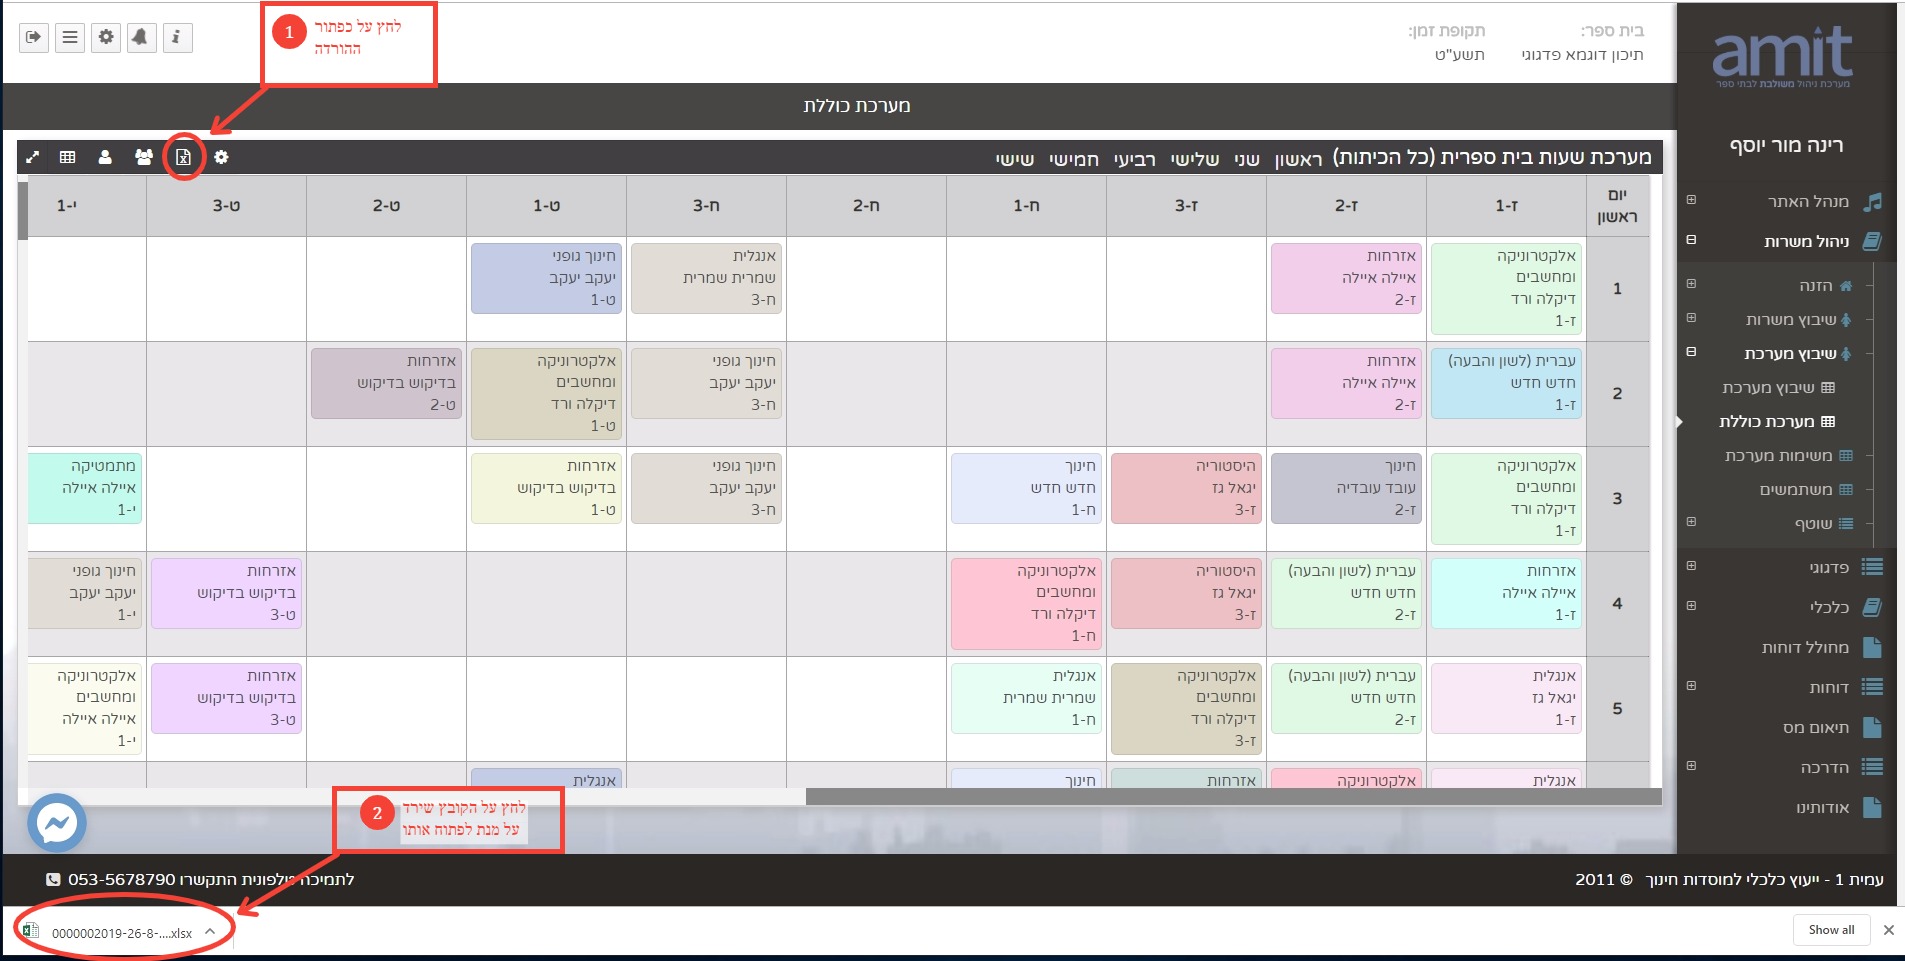Screen dimensions: 1905x961
Task: Click book icon beside כלכלי
Action: pyautogui.click(x=1873, y=607)
